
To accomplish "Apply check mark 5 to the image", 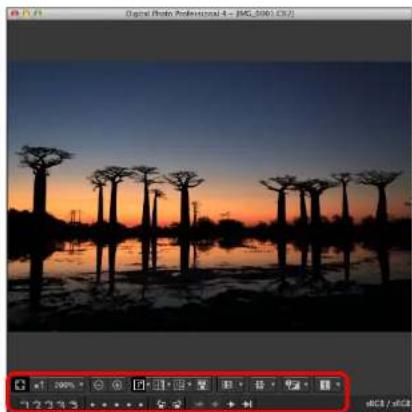I will (x=73, y=405).
